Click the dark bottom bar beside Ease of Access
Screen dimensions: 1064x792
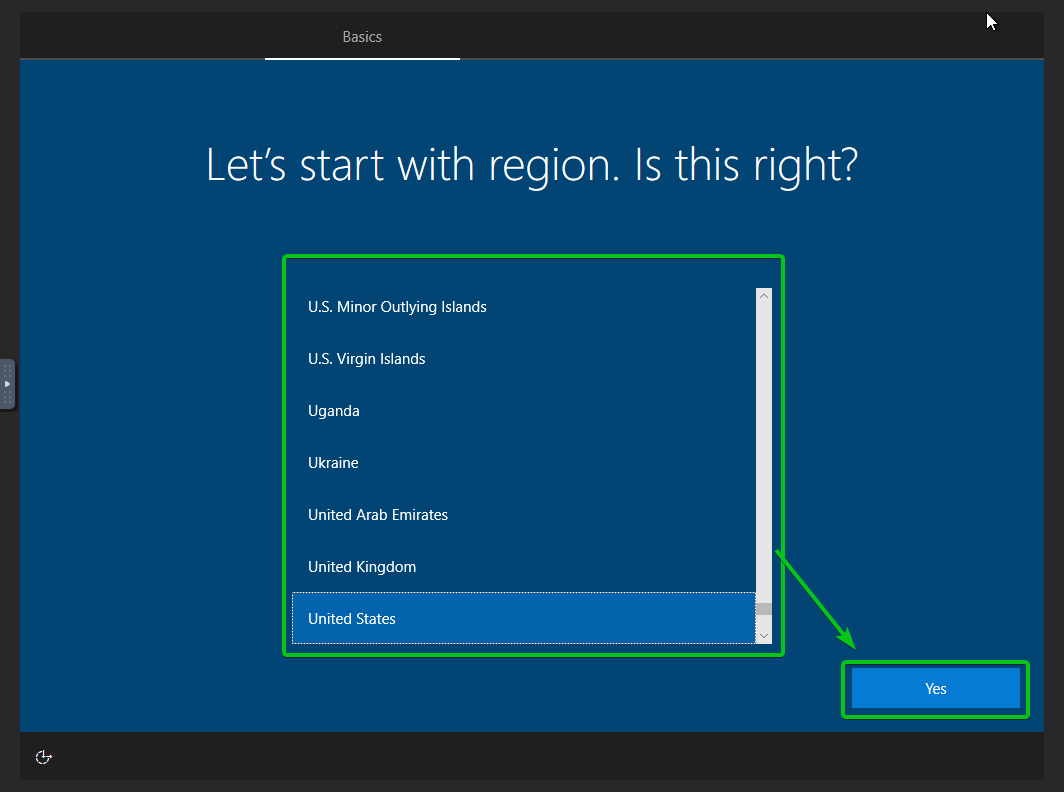coord(543,756)
